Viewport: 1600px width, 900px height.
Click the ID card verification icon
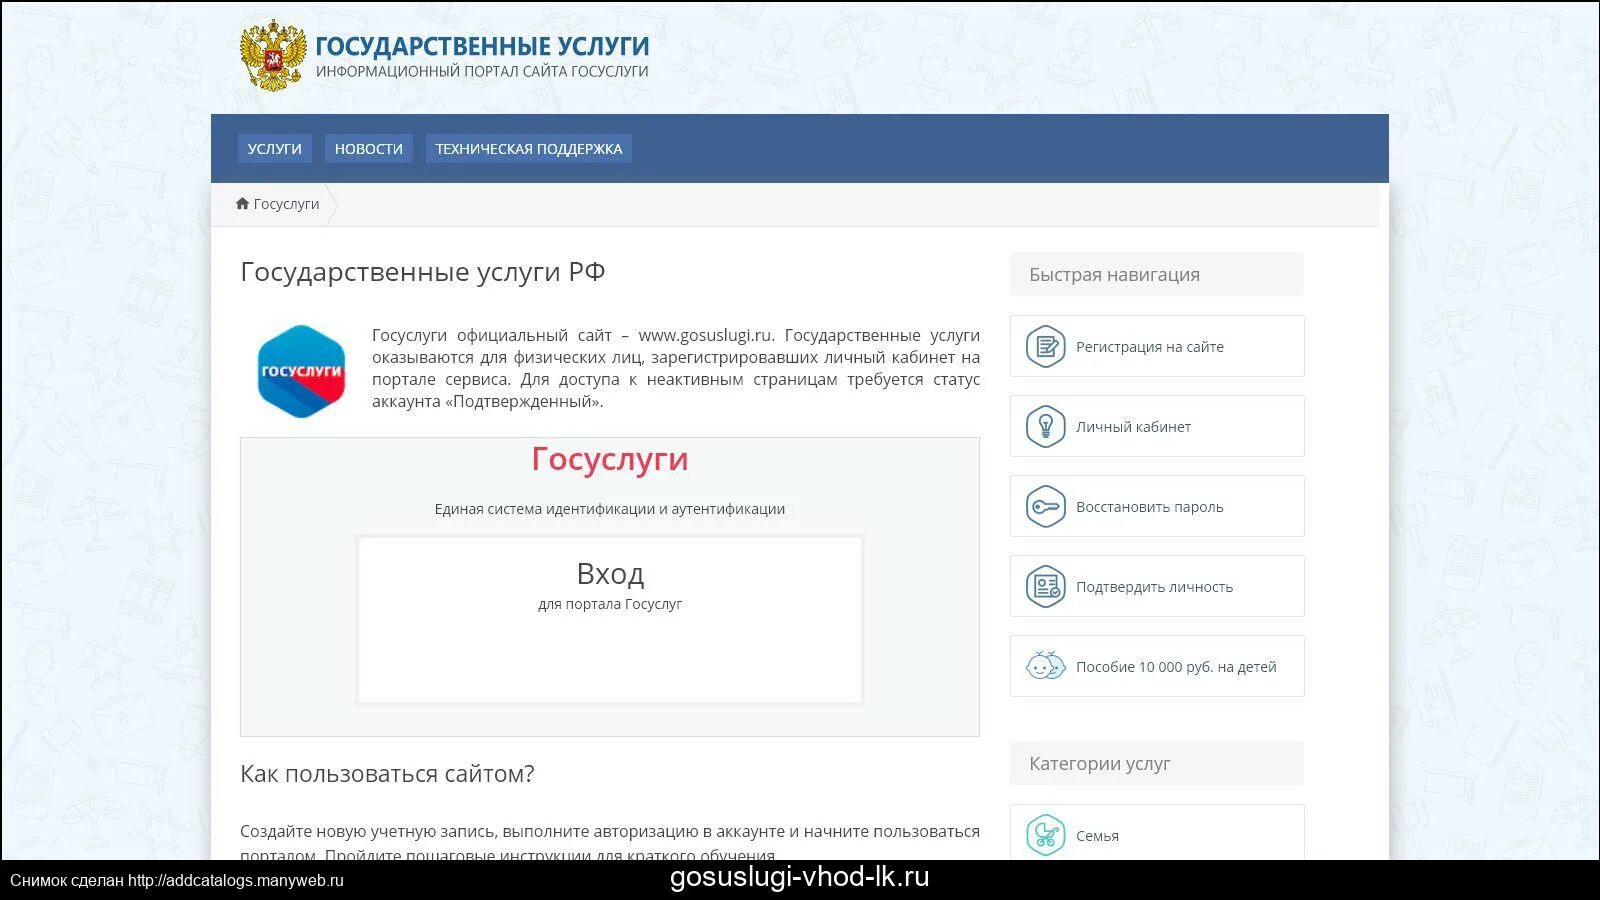pos(1045,587)
